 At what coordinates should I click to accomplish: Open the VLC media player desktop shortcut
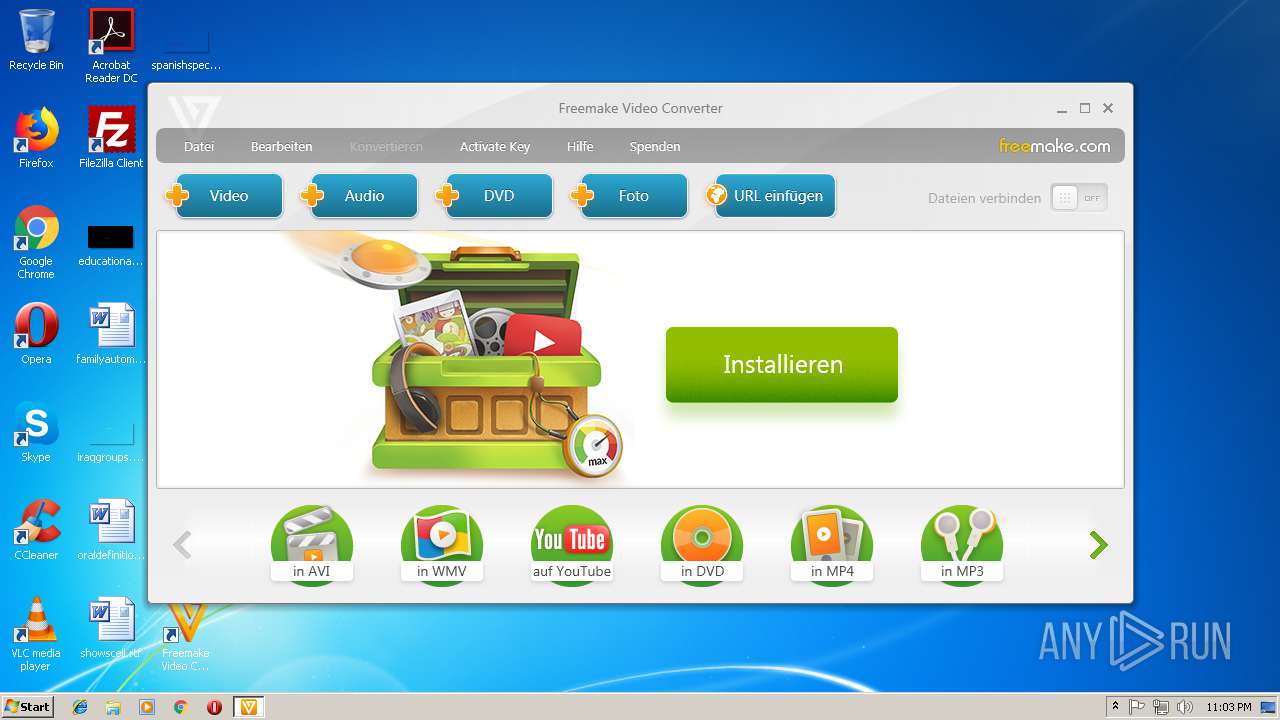coord(36,634)
